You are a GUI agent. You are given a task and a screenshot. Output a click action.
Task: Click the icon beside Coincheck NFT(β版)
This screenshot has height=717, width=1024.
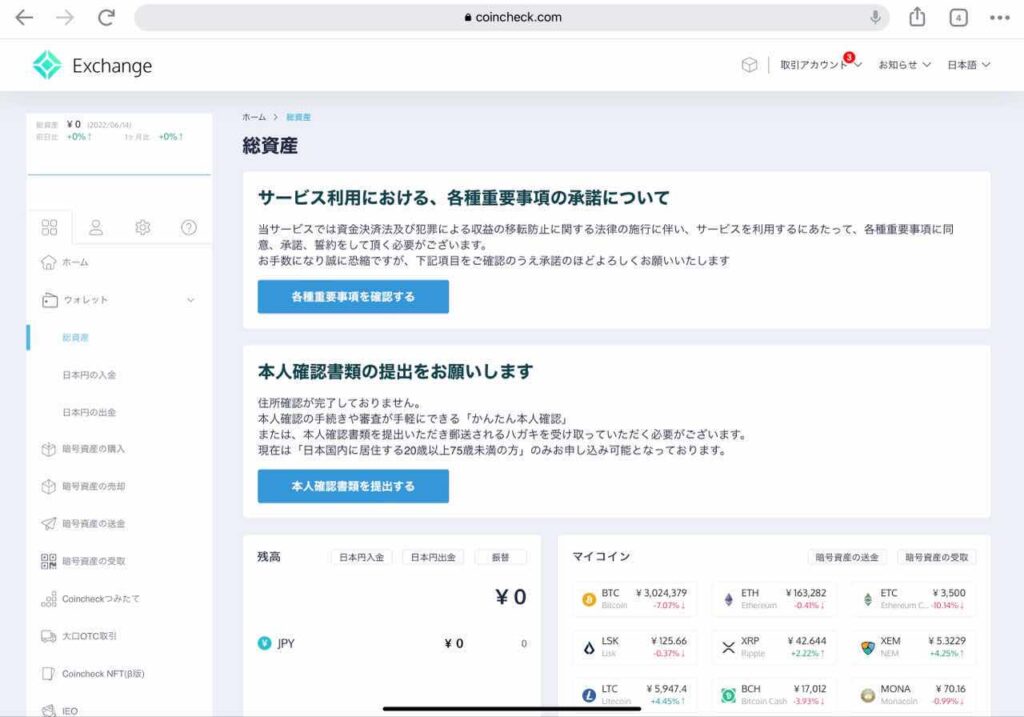[x=48, y=673]
